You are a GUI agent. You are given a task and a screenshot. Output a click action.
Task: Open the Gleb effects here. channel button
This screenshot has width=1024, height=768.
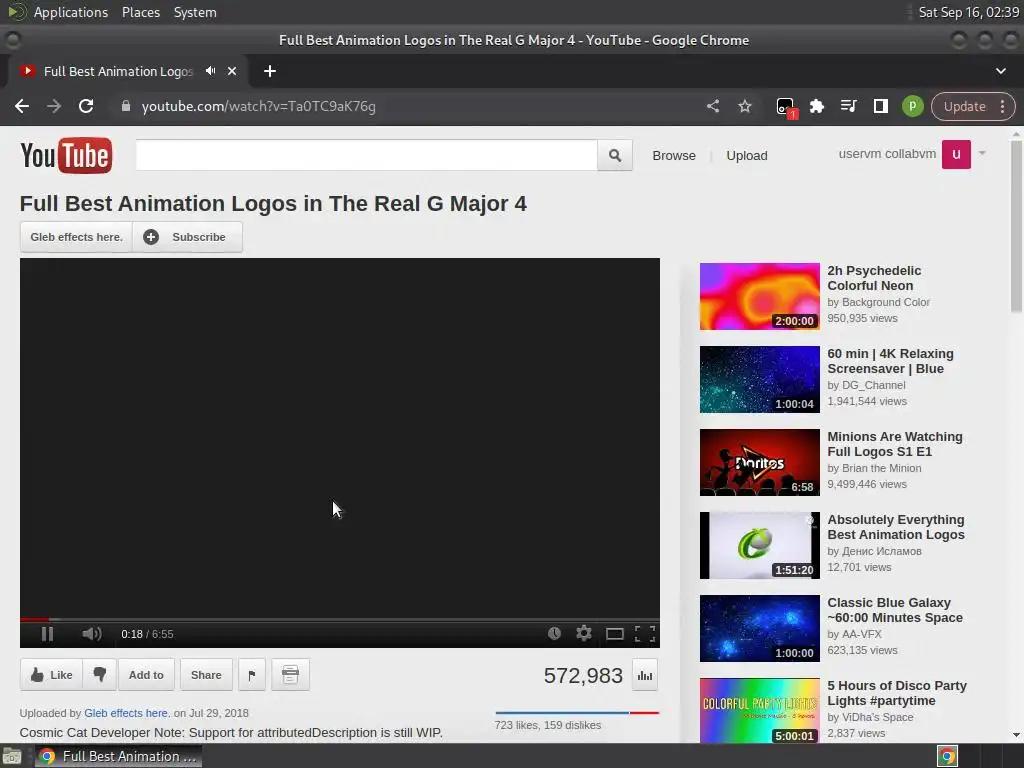76,237
